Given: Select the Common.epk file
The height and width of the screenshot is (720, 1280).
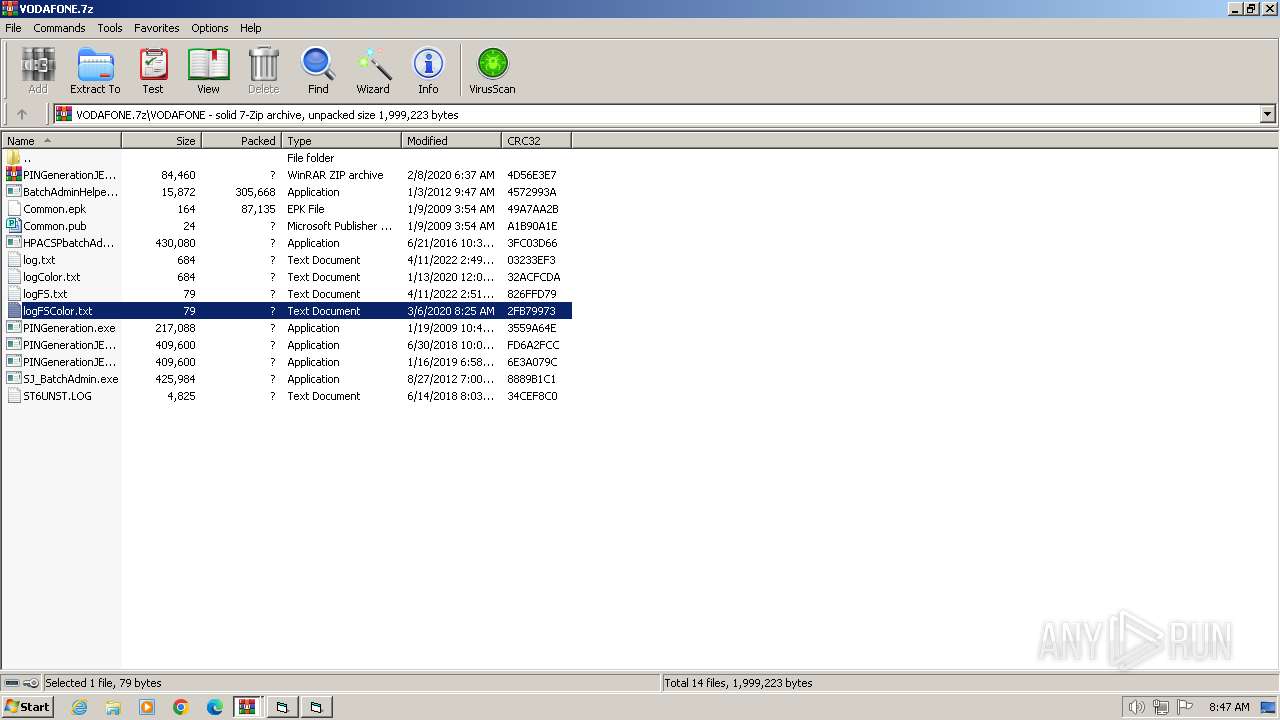Looking at the screenshot, I should tap(287, 209).
